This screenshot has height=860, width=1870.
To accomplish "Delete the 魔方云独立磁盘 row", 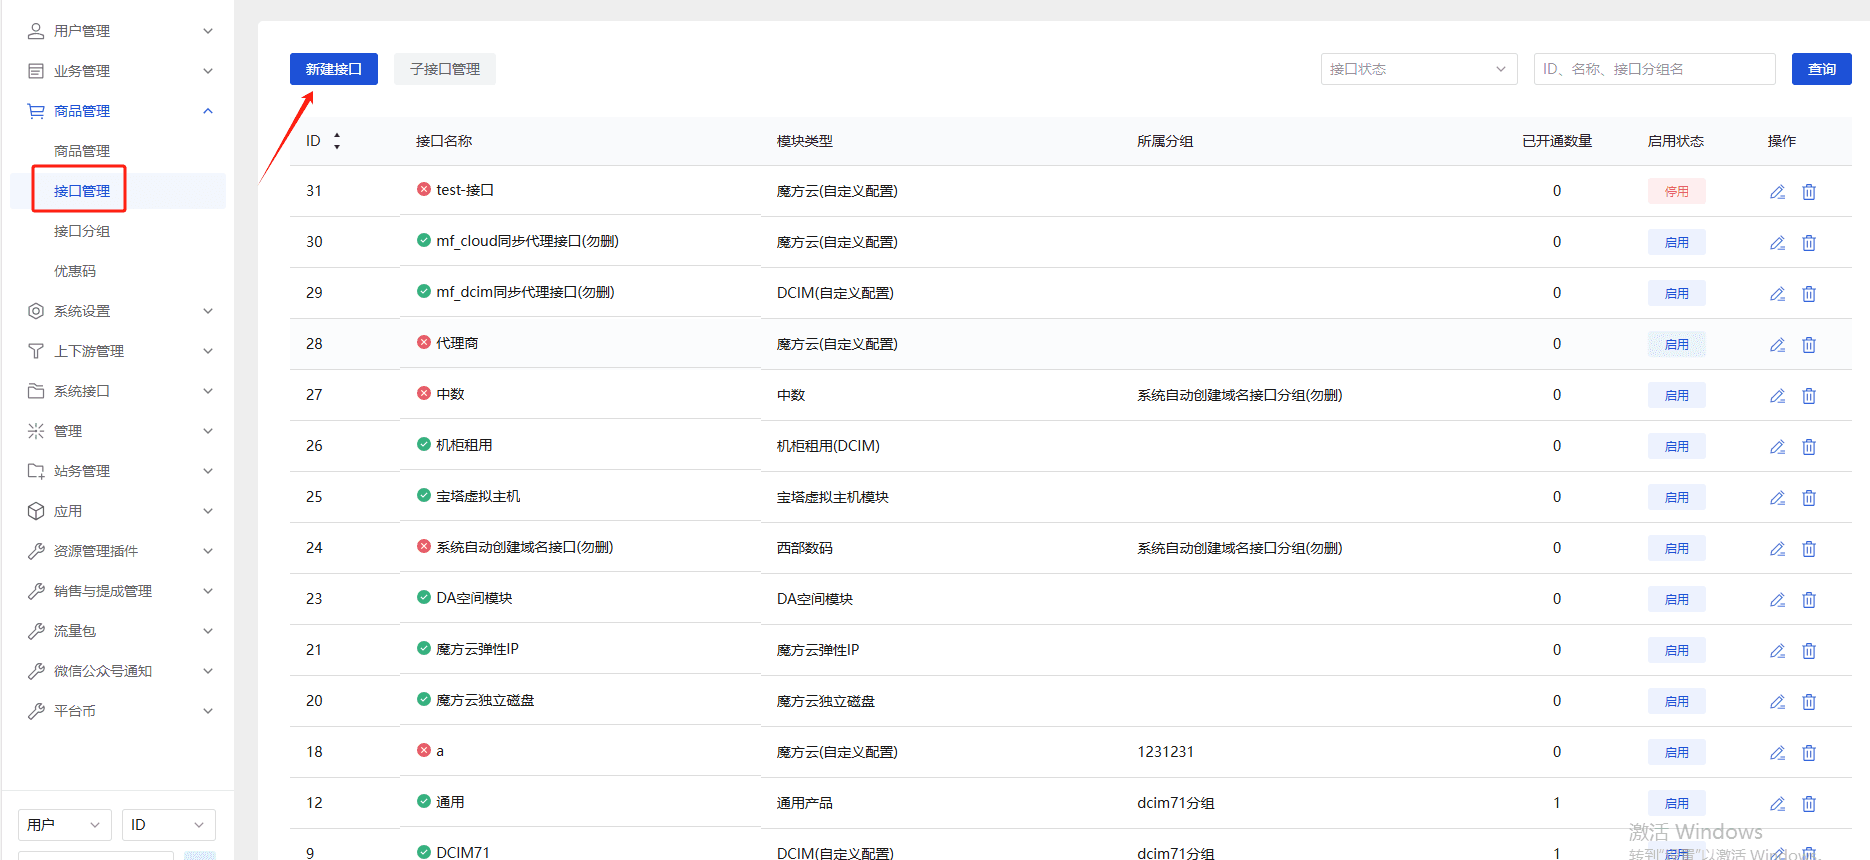I will tap(1809, 702).
